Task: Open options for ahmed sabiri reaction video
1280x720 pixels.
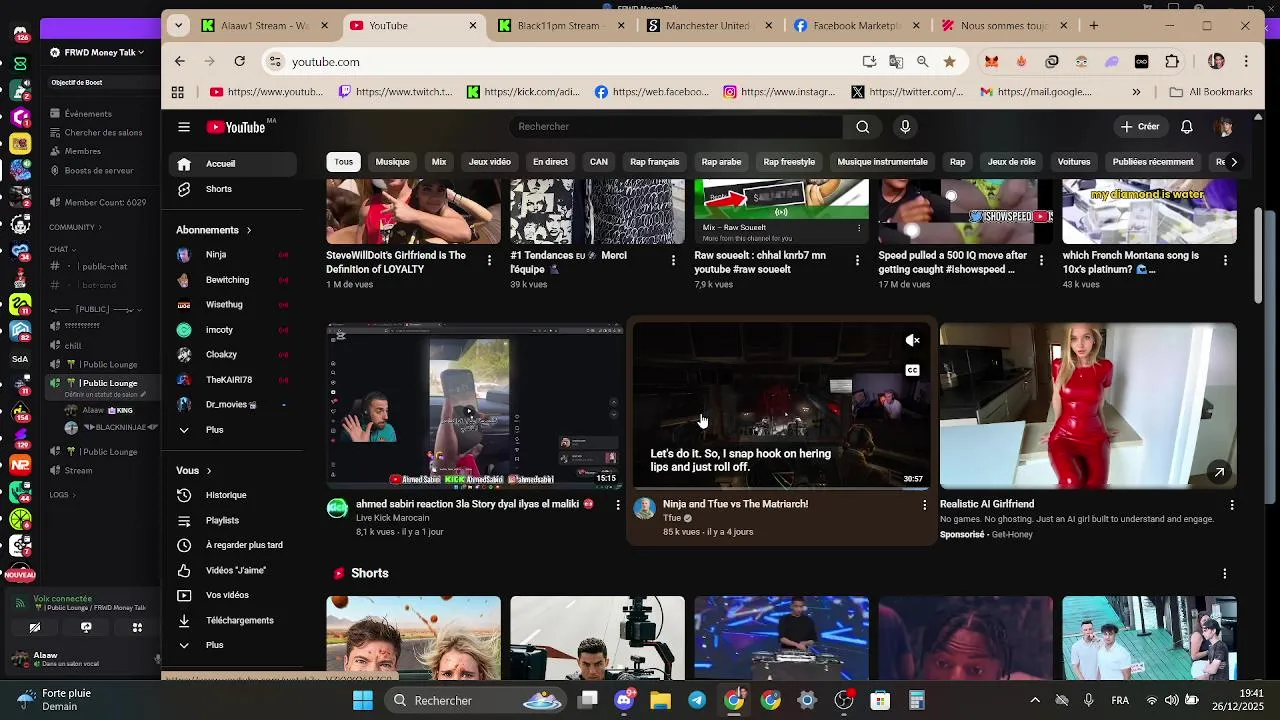Action: (x=617, y=505)
